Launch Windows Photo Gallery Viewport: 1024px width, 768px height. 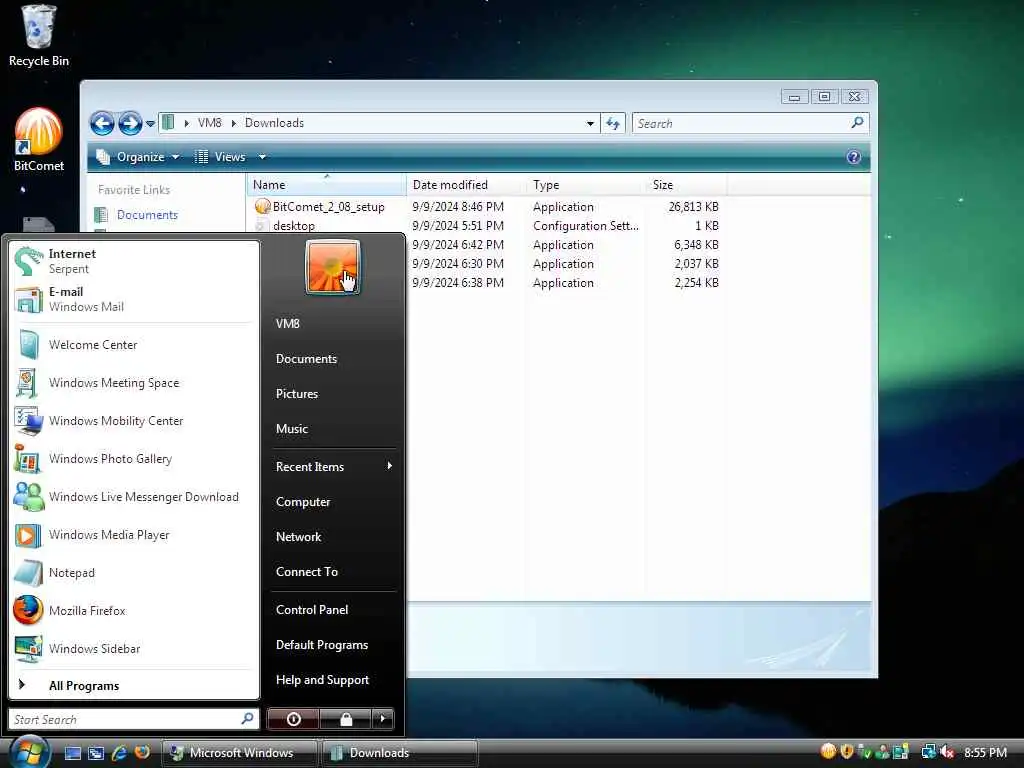(134, 458)
